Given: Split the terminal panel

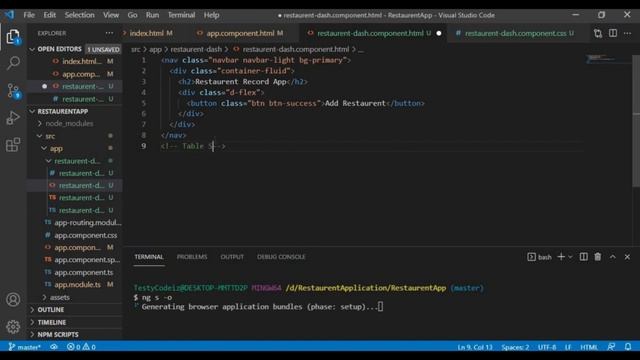Looking at the screenshot, I should [584, 257].
